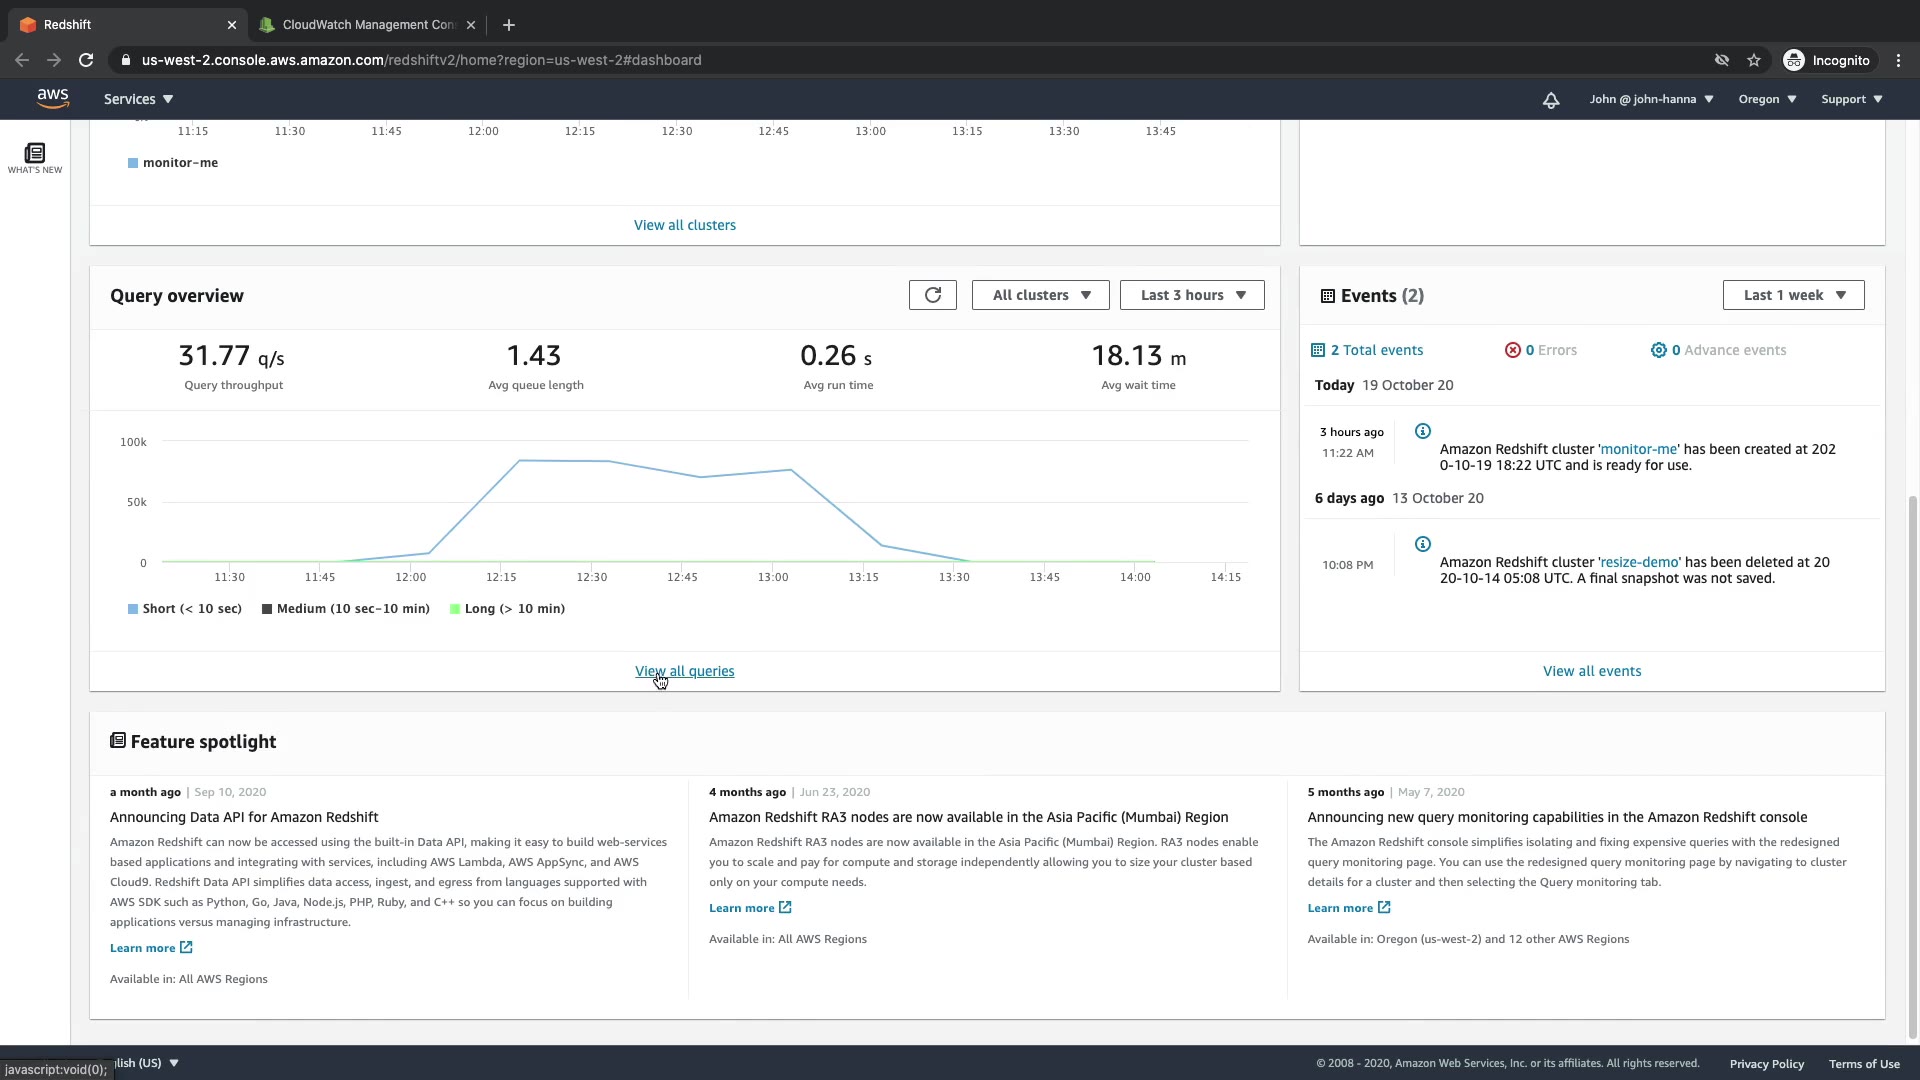Click the Query overview refresh icon button
1920x1080 pixels.
pyautogui.click(x=932, y=295)
